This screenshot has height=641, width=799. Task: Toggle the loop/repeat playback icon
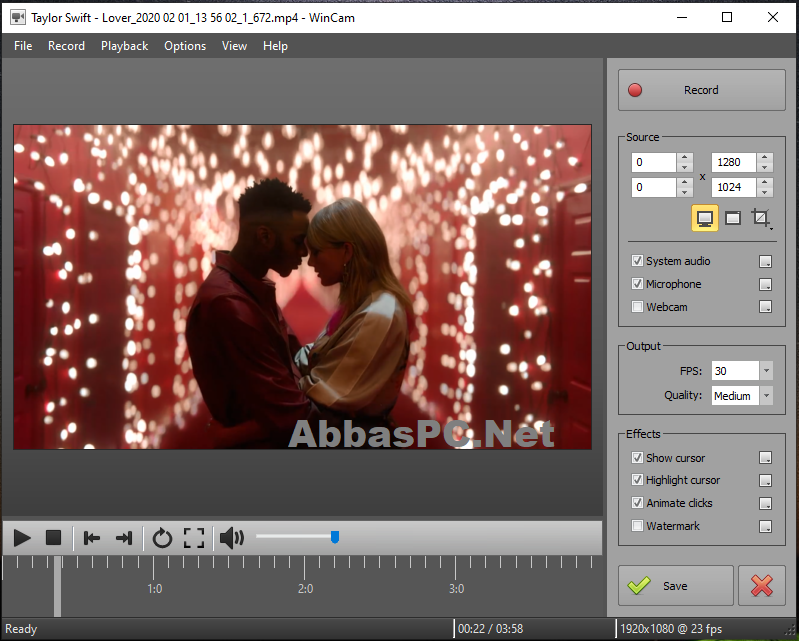163,538
